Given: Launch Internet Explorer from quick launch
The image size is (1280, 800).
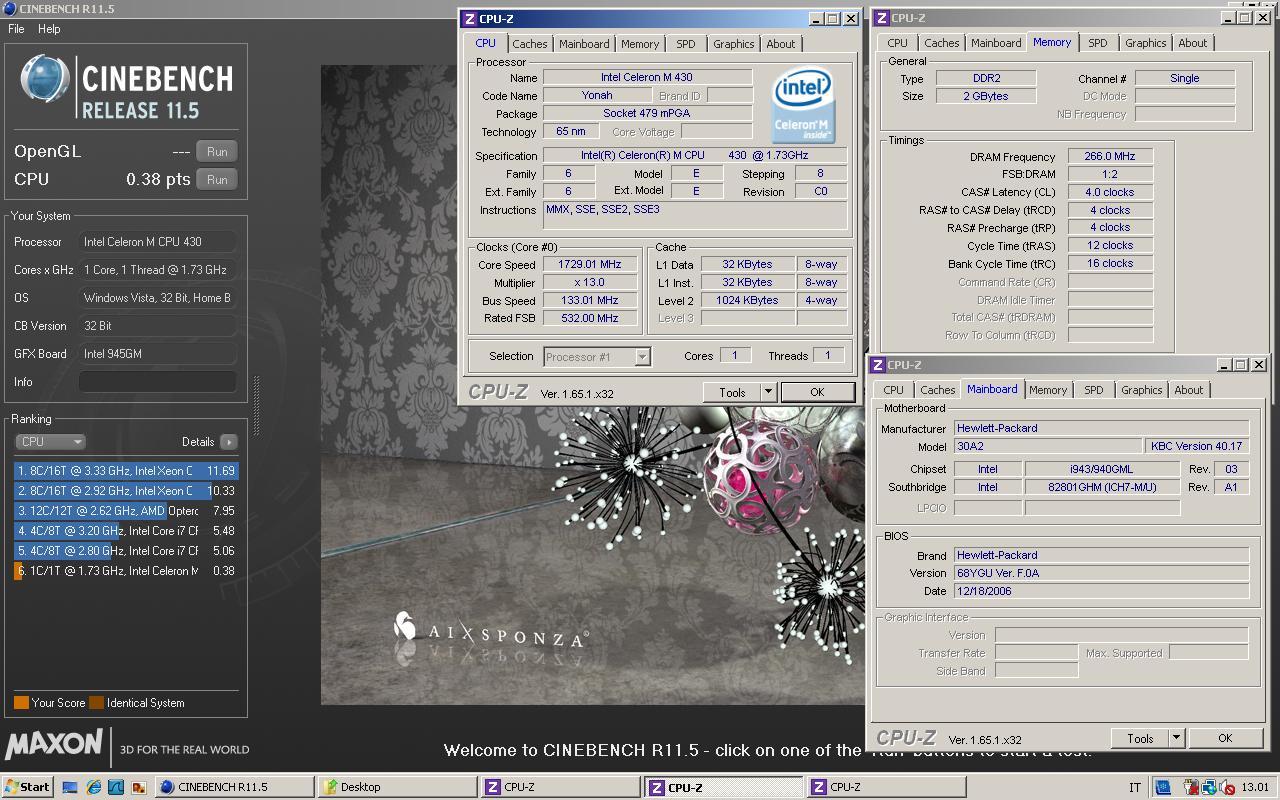Looking at the screenshot, I should pos(93,787).
